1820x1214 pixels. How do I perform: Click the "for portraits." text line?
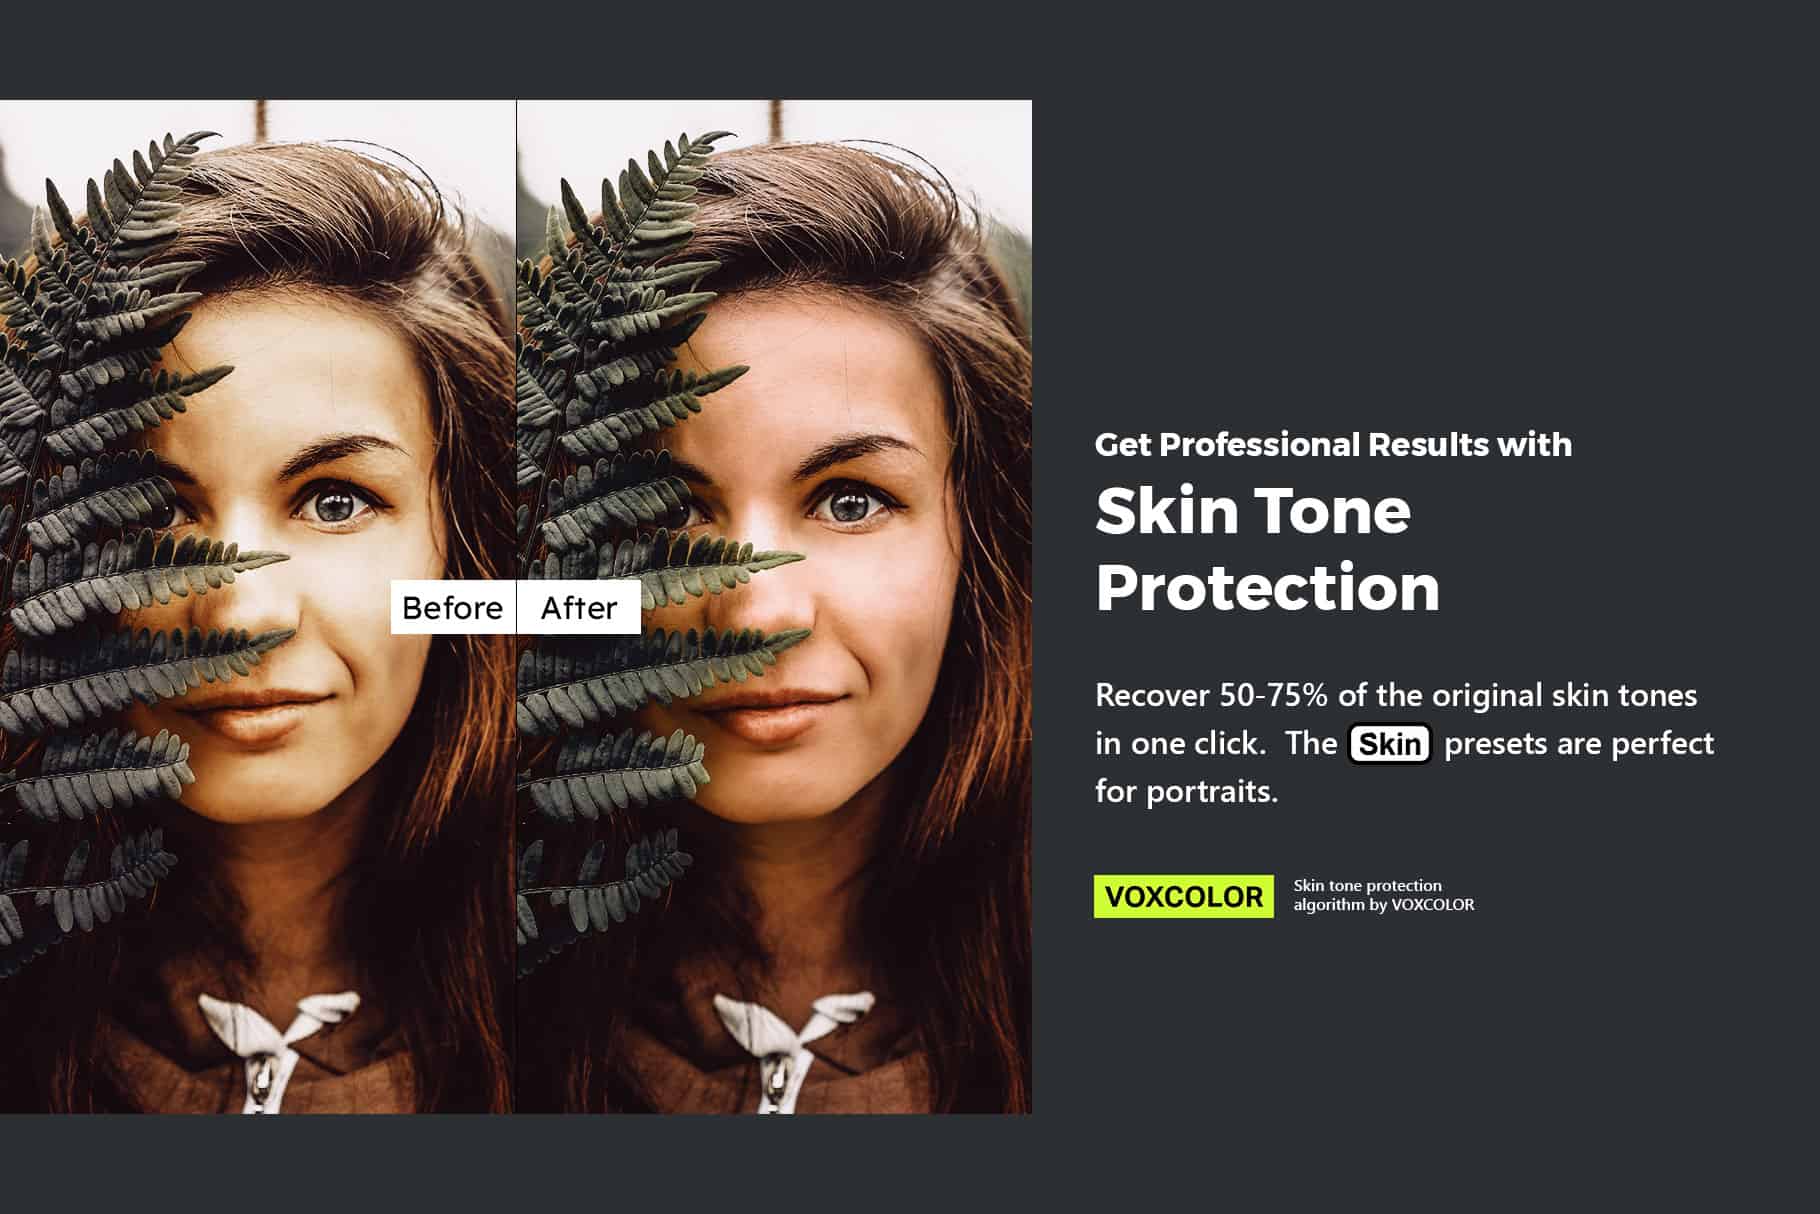pos(1187,791)
